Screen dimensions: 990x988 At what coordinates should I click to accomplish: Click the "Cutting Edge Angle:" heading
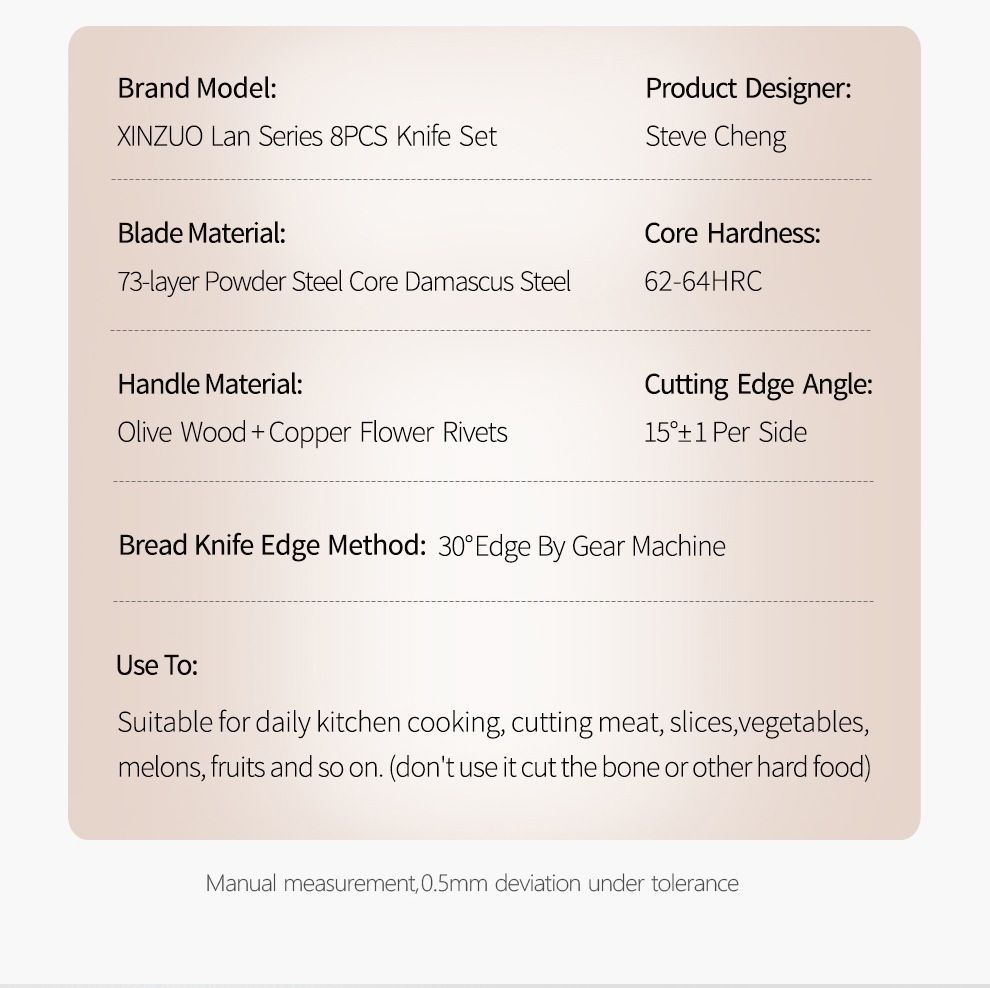758,384
